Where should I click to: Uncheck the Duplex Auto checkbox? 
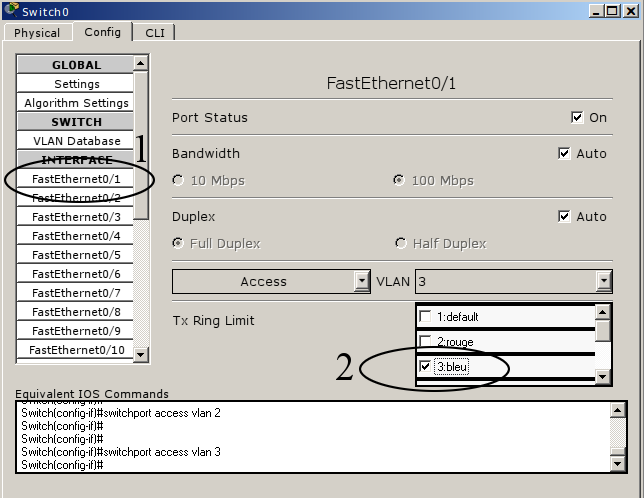pos(564,216)
